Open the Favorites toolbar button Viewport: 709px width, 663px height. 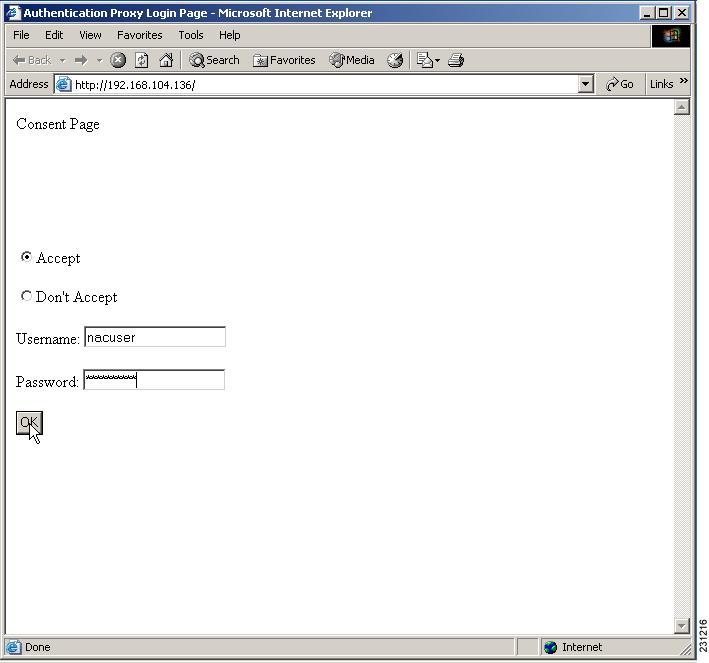[x=284, y=60]
